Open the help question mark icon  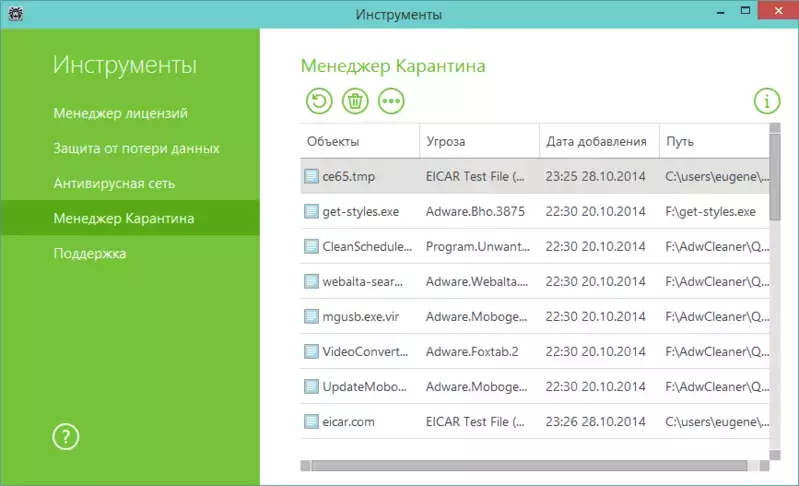pos(66,437)
